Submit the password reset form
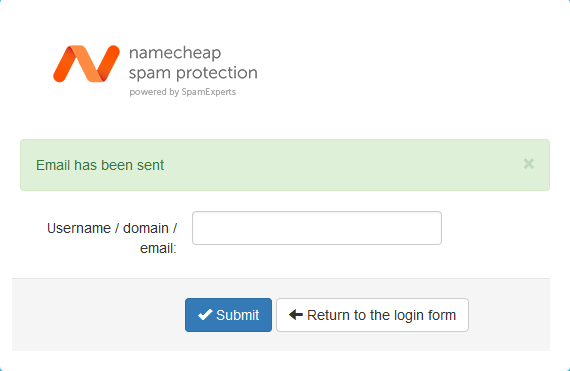Image resolution: width=570 pixels, height=371 pixels. [228, 315]
